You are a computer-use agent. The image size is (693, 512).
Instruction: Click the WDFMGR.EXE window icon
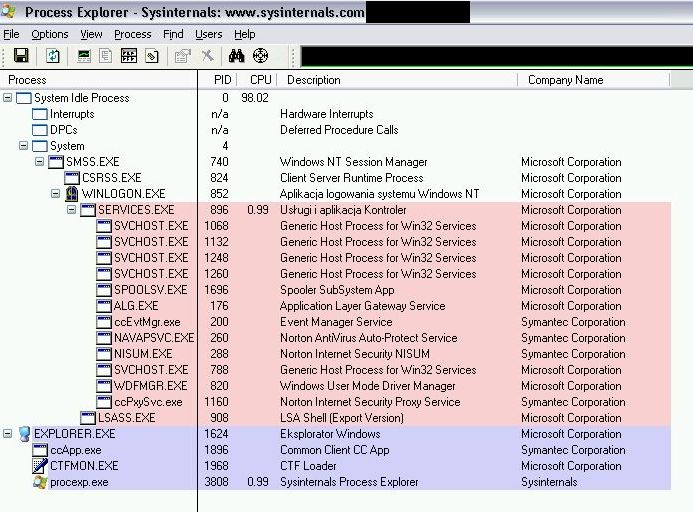(x=104, y=386)
